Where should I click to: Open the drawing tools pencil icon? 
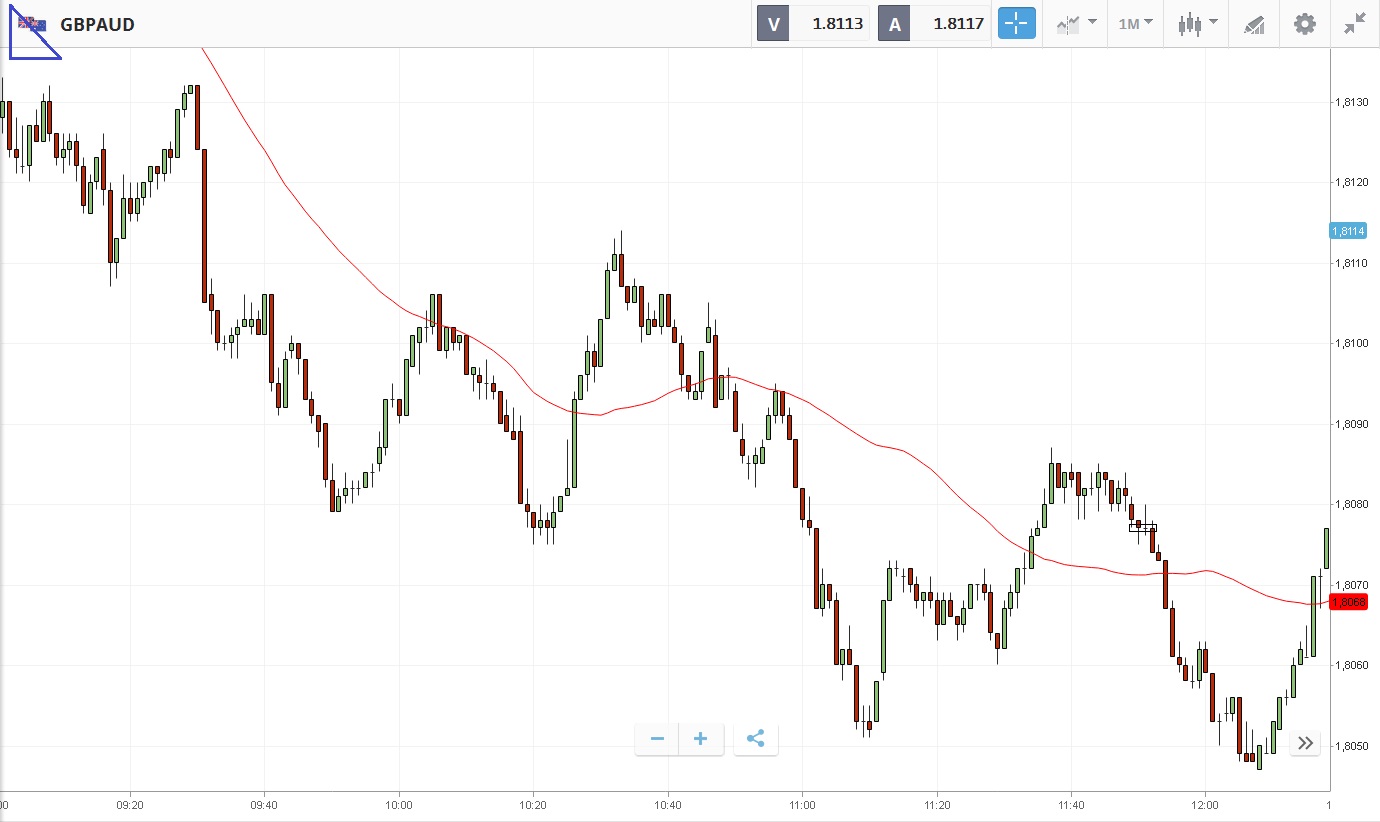tap(1254, 24)
